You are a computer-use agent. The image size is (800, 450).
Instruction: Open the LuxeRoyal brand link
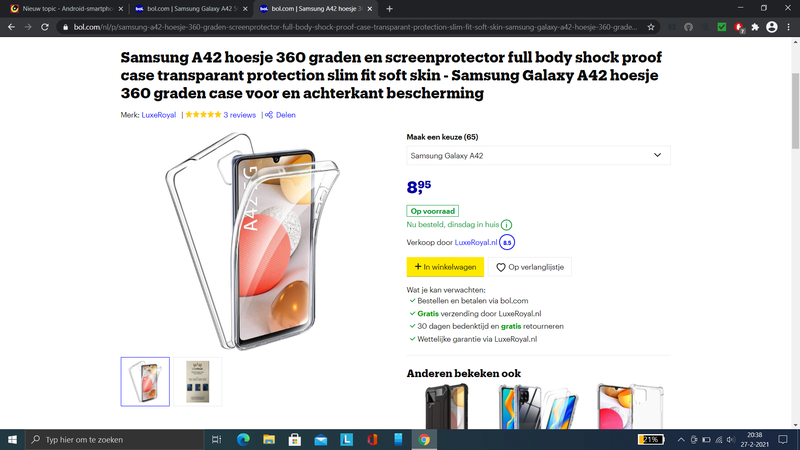[159, 115]
